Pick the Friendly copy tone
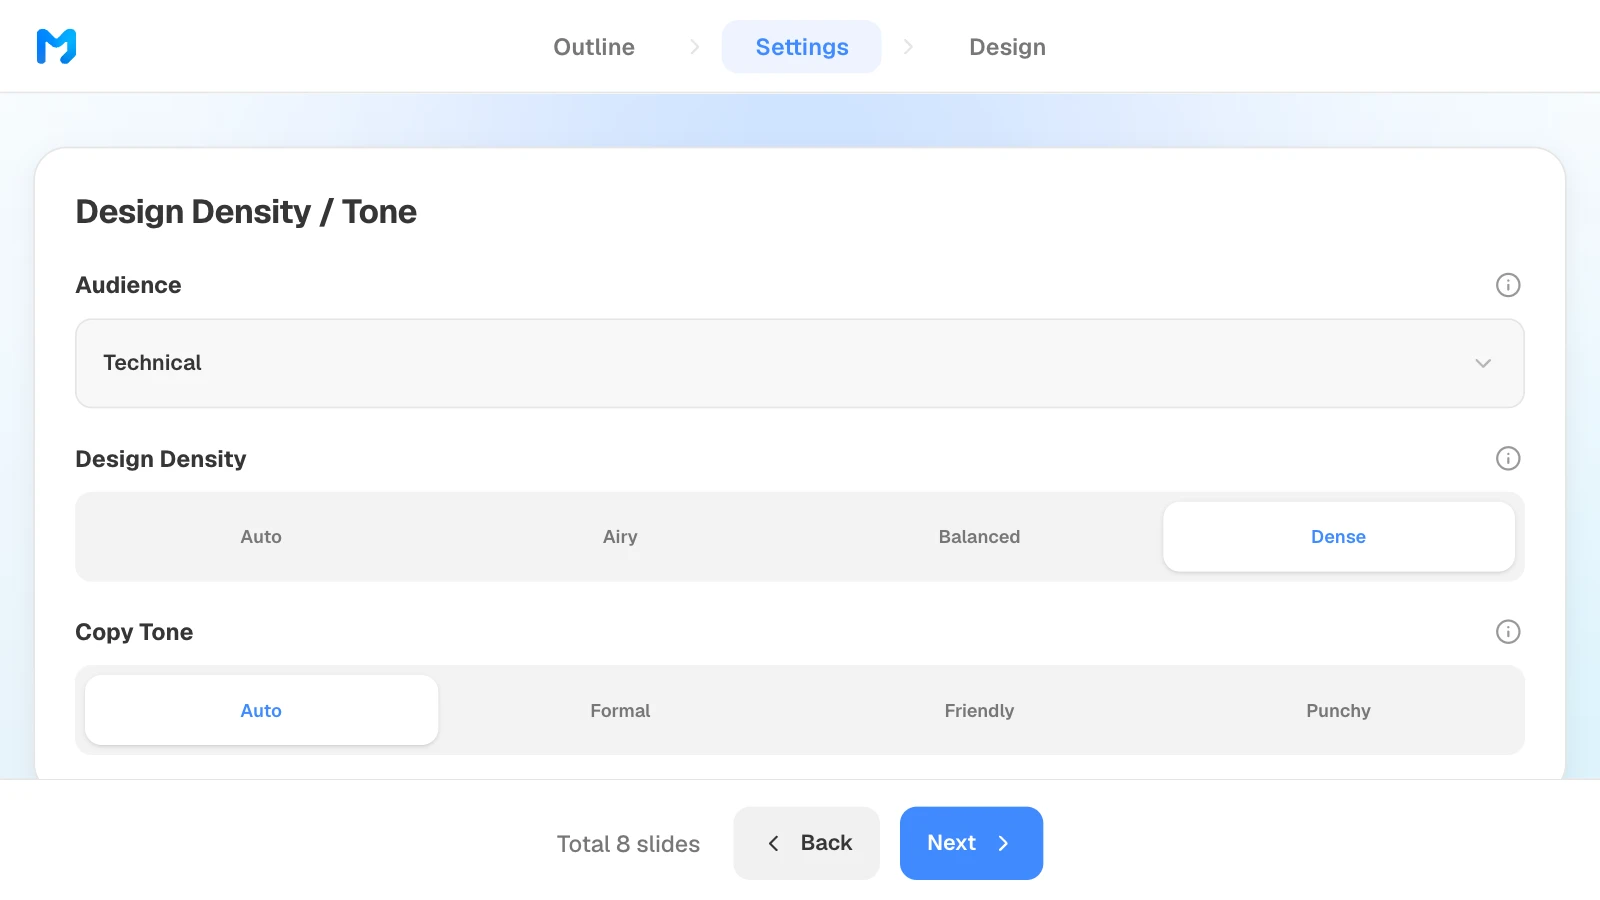The image size is (1600, 900). click(979, 710)
